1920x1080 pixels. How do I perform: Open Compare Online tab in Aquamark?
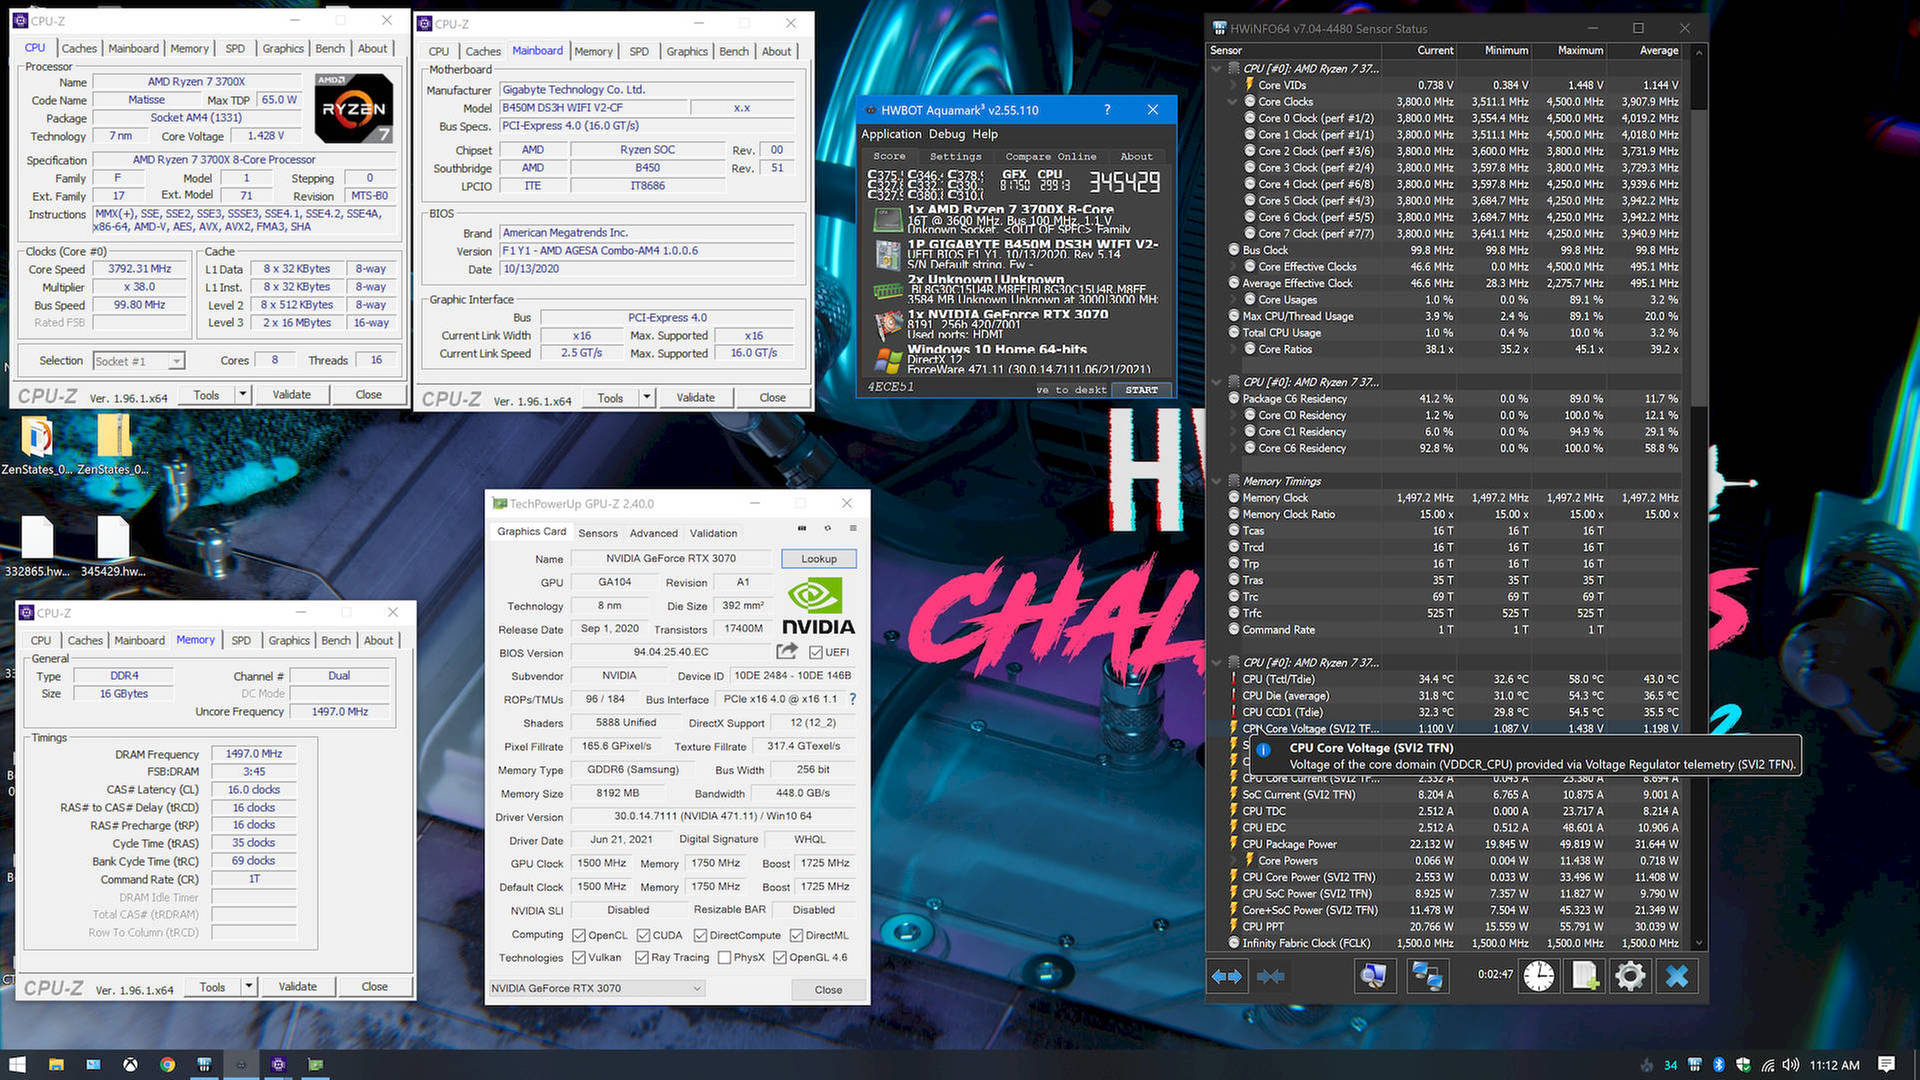coord(1051,156)
